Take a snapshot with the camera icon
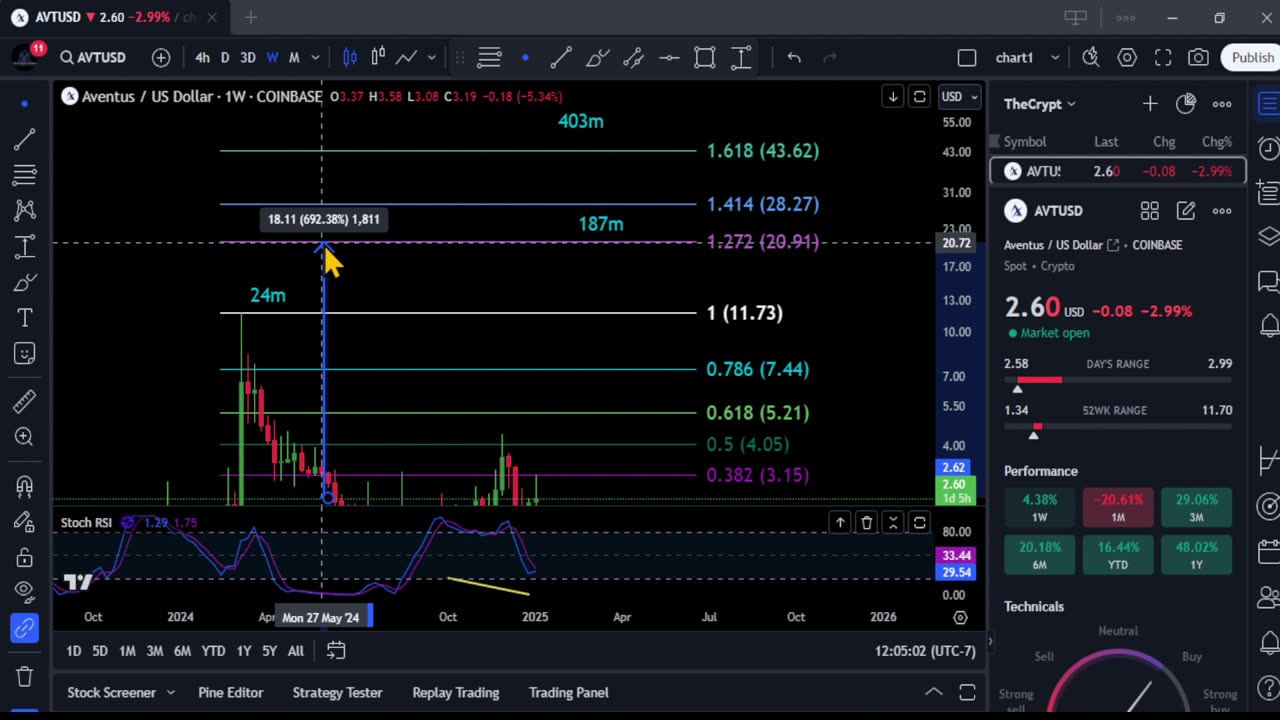This screenshot has height=720, width=1280. (1199, 57)
